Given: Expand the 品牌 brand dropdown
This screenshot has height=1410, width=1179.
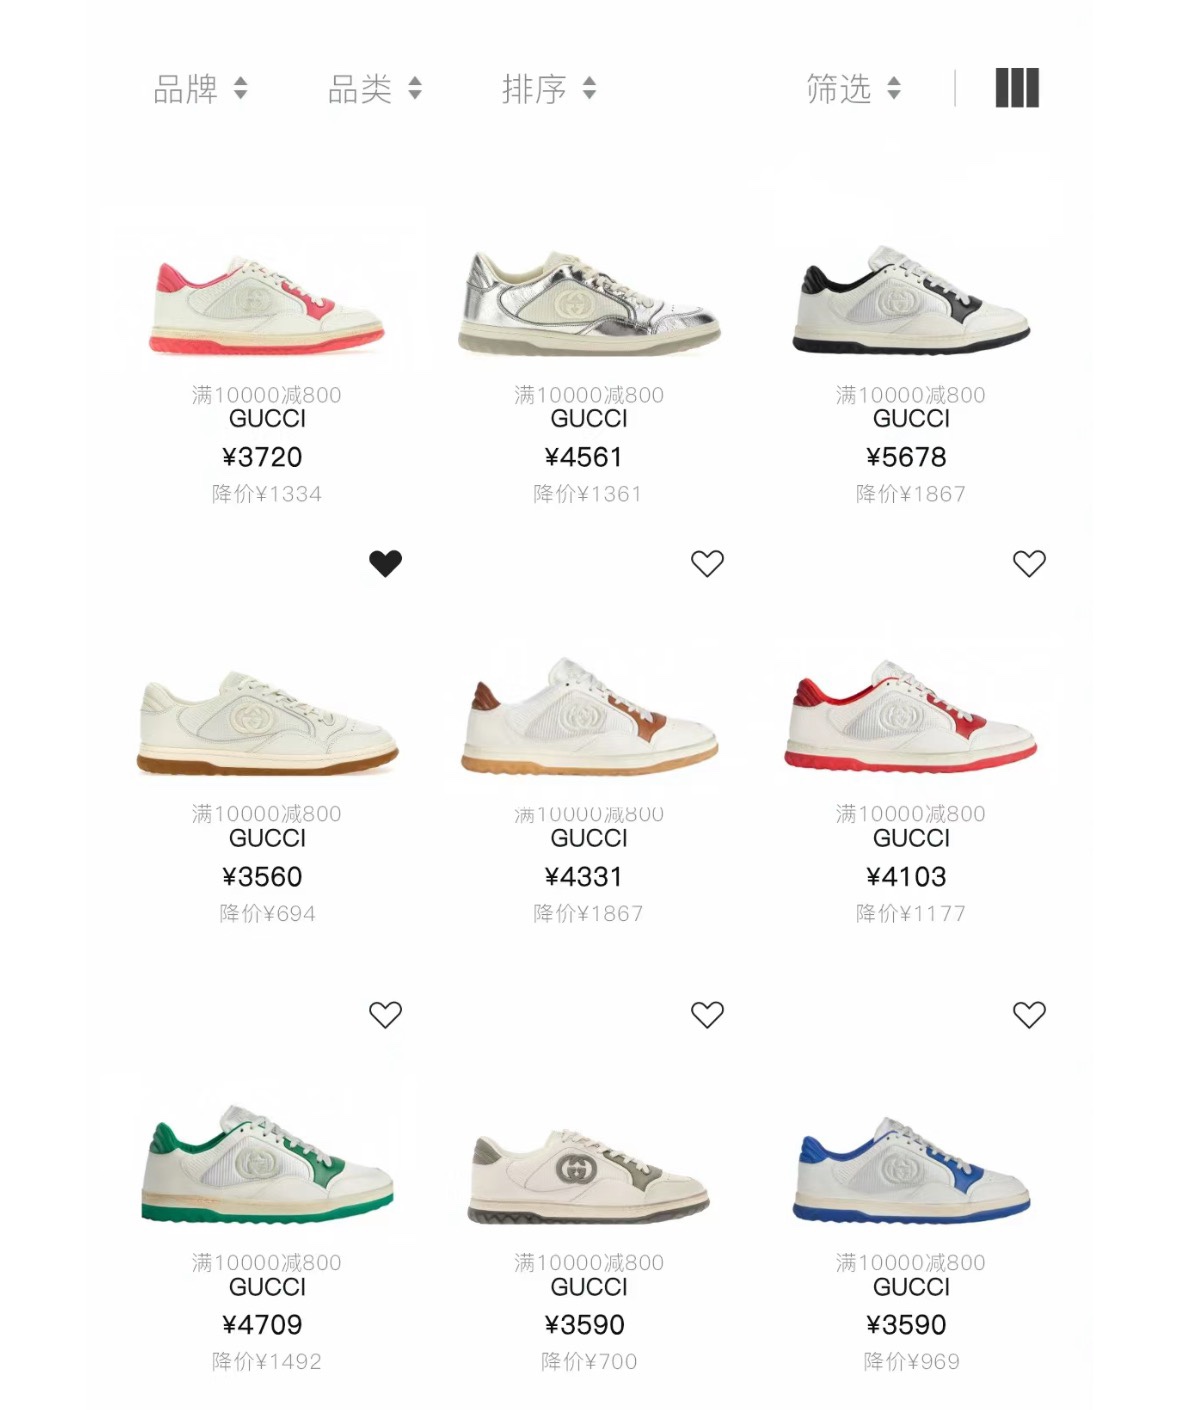Looking at the screenshot, I should 200,89.
